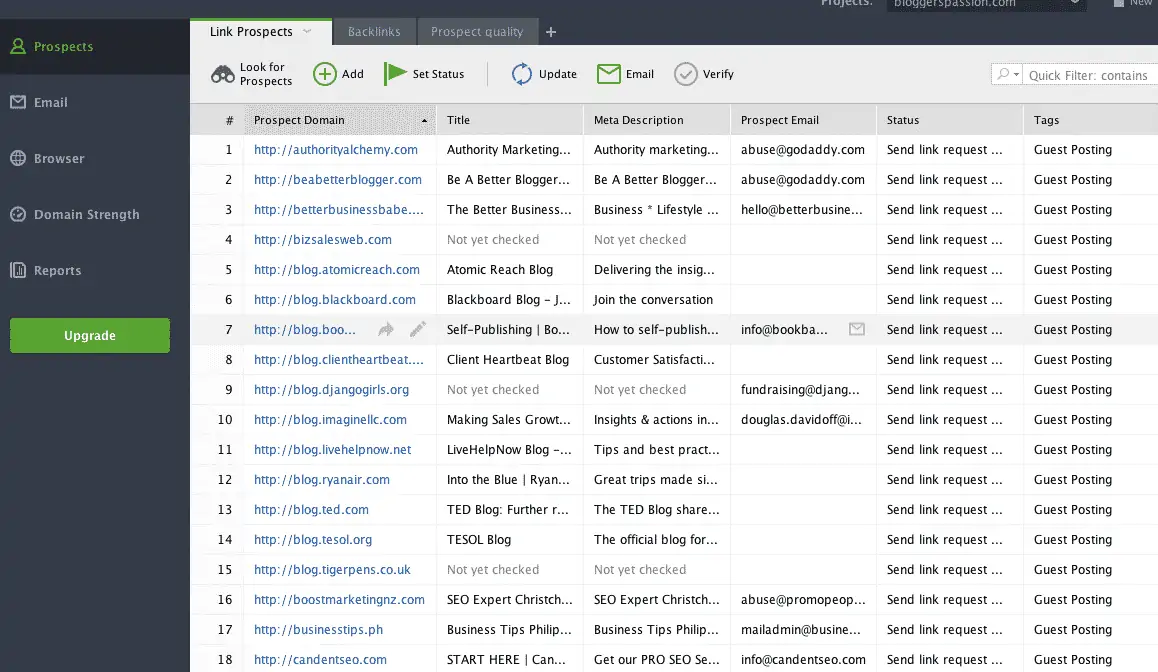Open the Projects dropdown selector
The width and height of the screenshot is (1158, 672).
click(985, 3)
